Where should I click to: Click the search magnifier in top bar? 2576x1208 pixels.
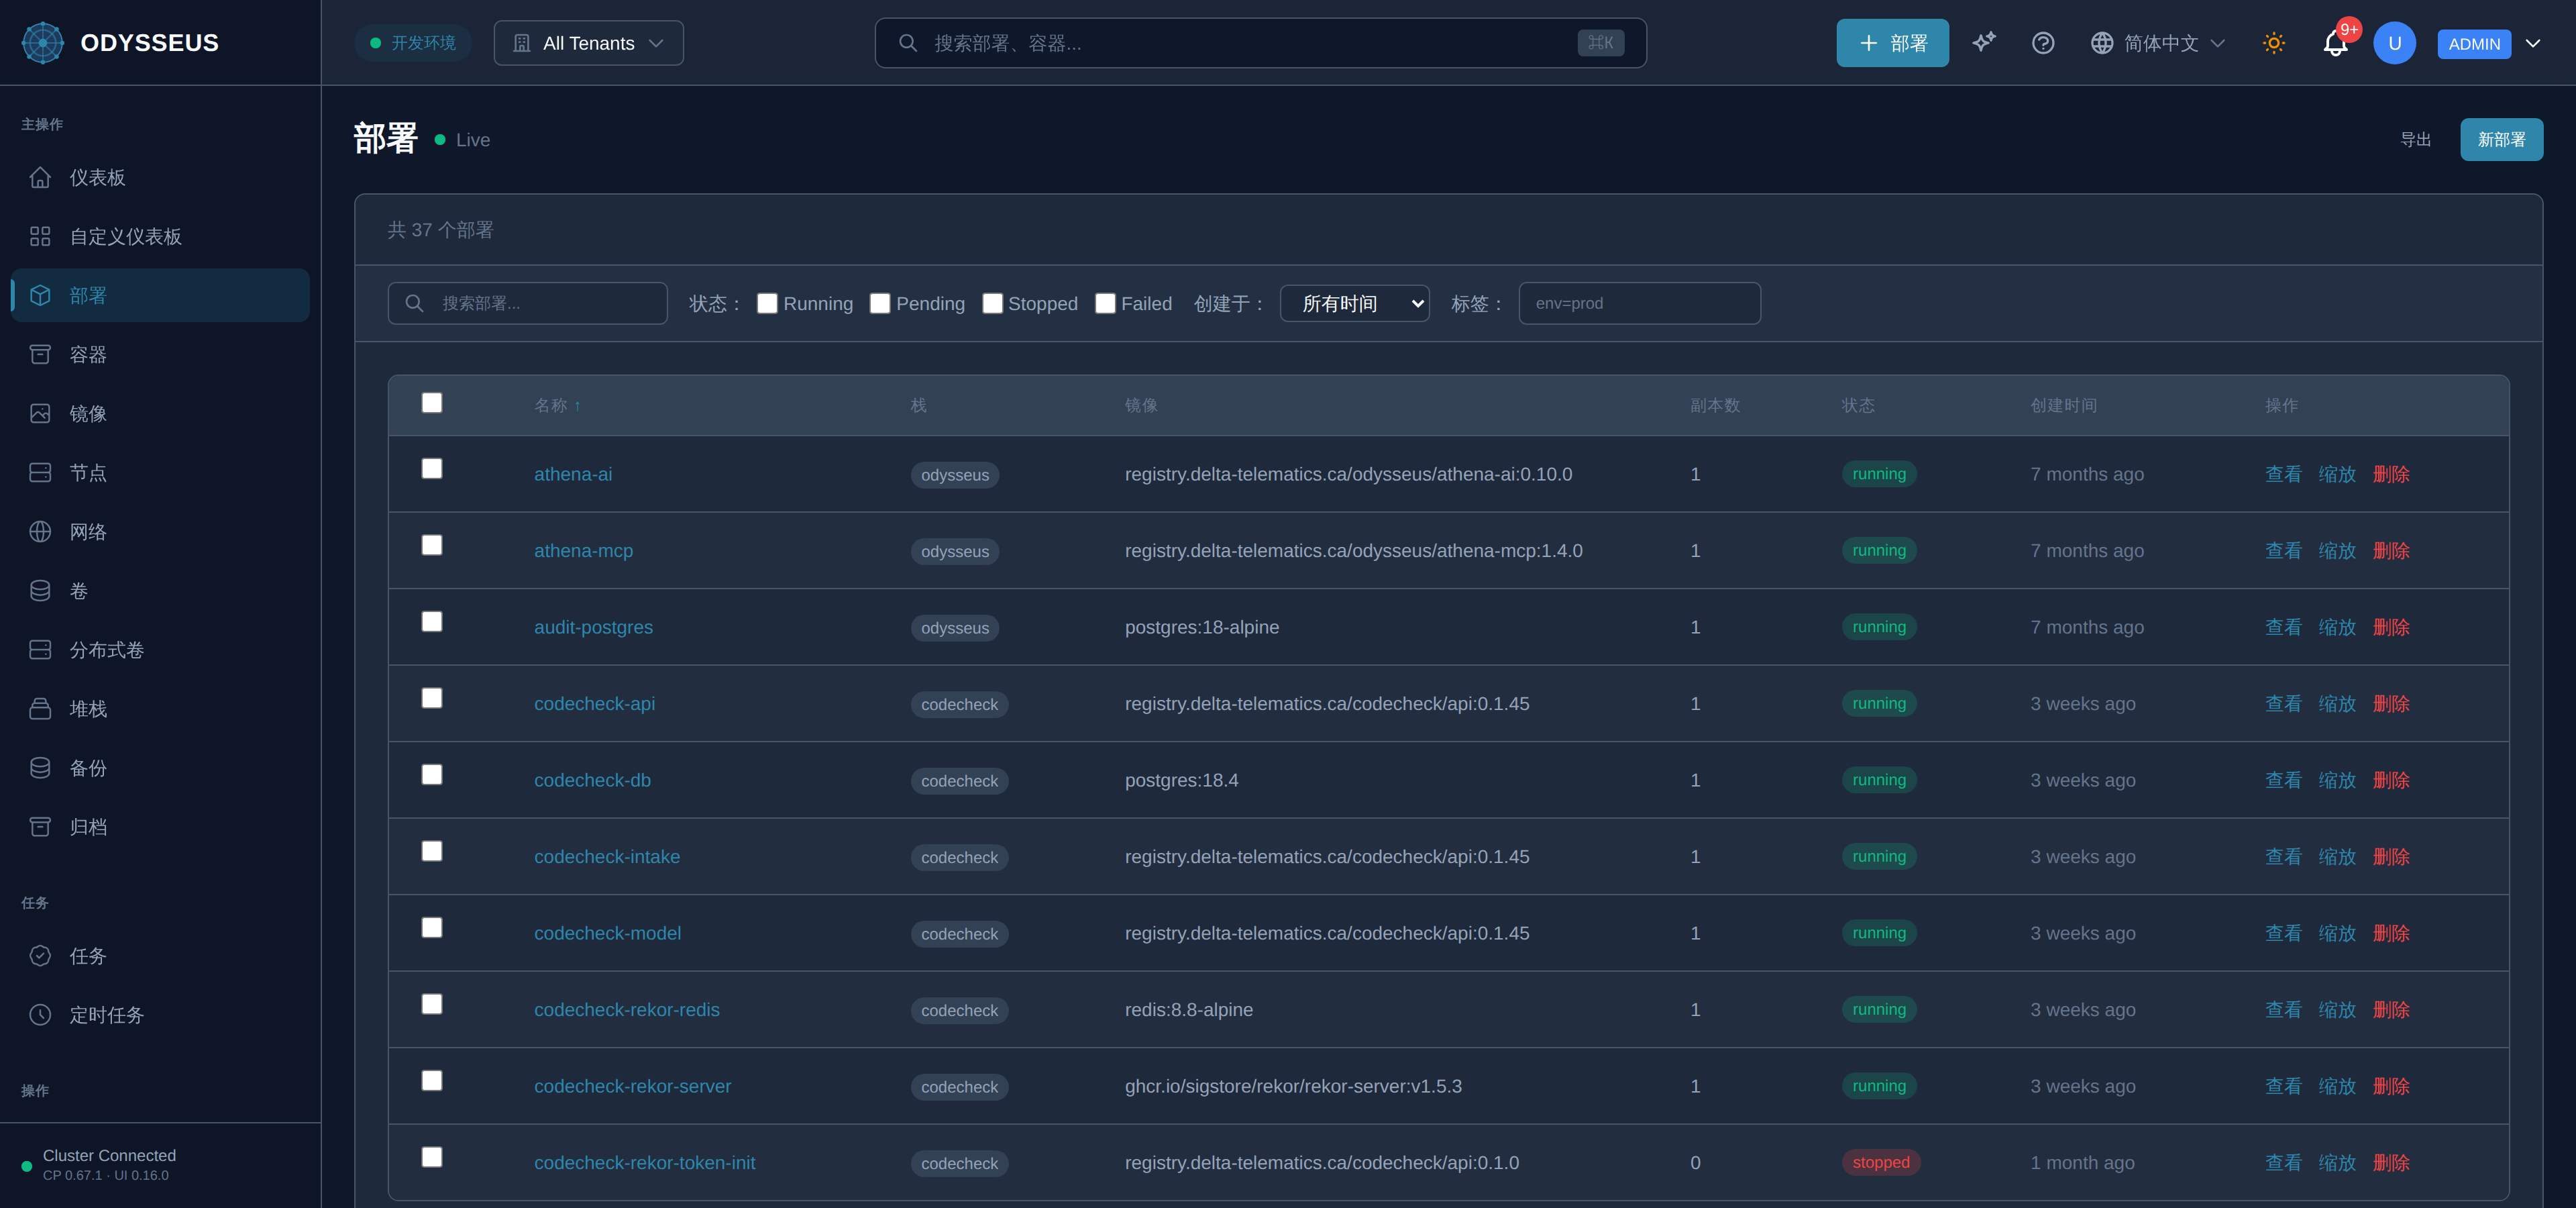(x=908, y=43)
